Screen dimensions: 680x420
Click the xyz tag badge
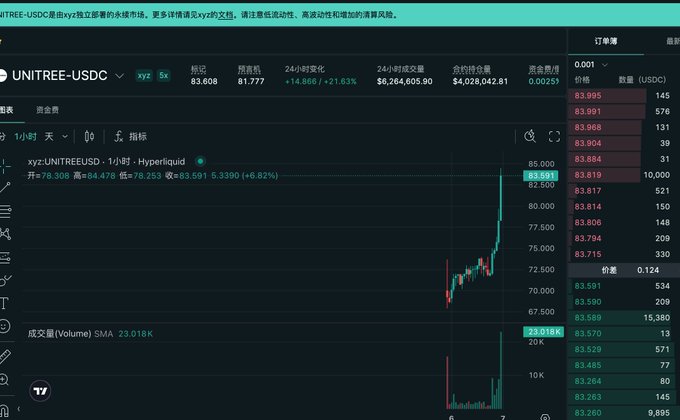(144, 75)
